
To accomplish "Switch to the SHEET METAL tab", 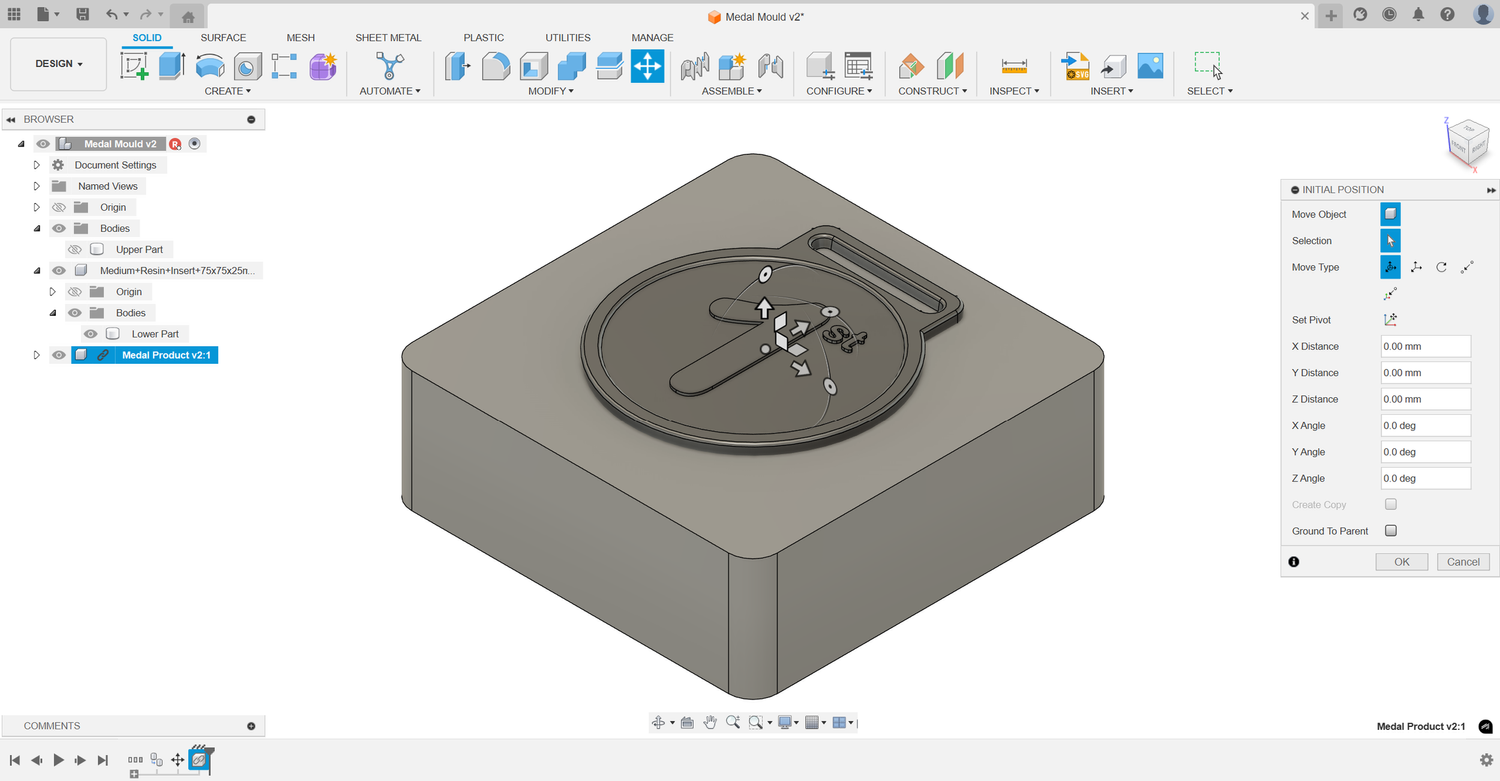I will coord(388,38).
